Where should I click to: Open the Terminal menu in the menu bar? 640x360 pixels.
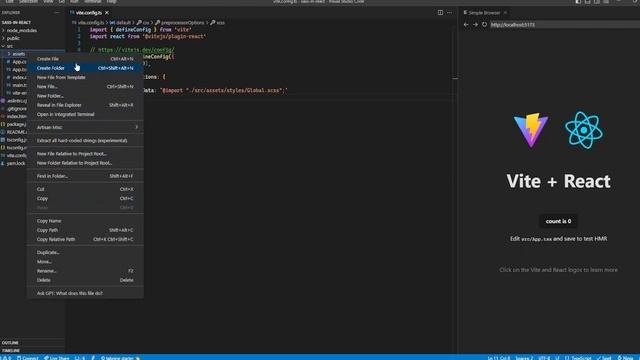(x=92, y=2)
